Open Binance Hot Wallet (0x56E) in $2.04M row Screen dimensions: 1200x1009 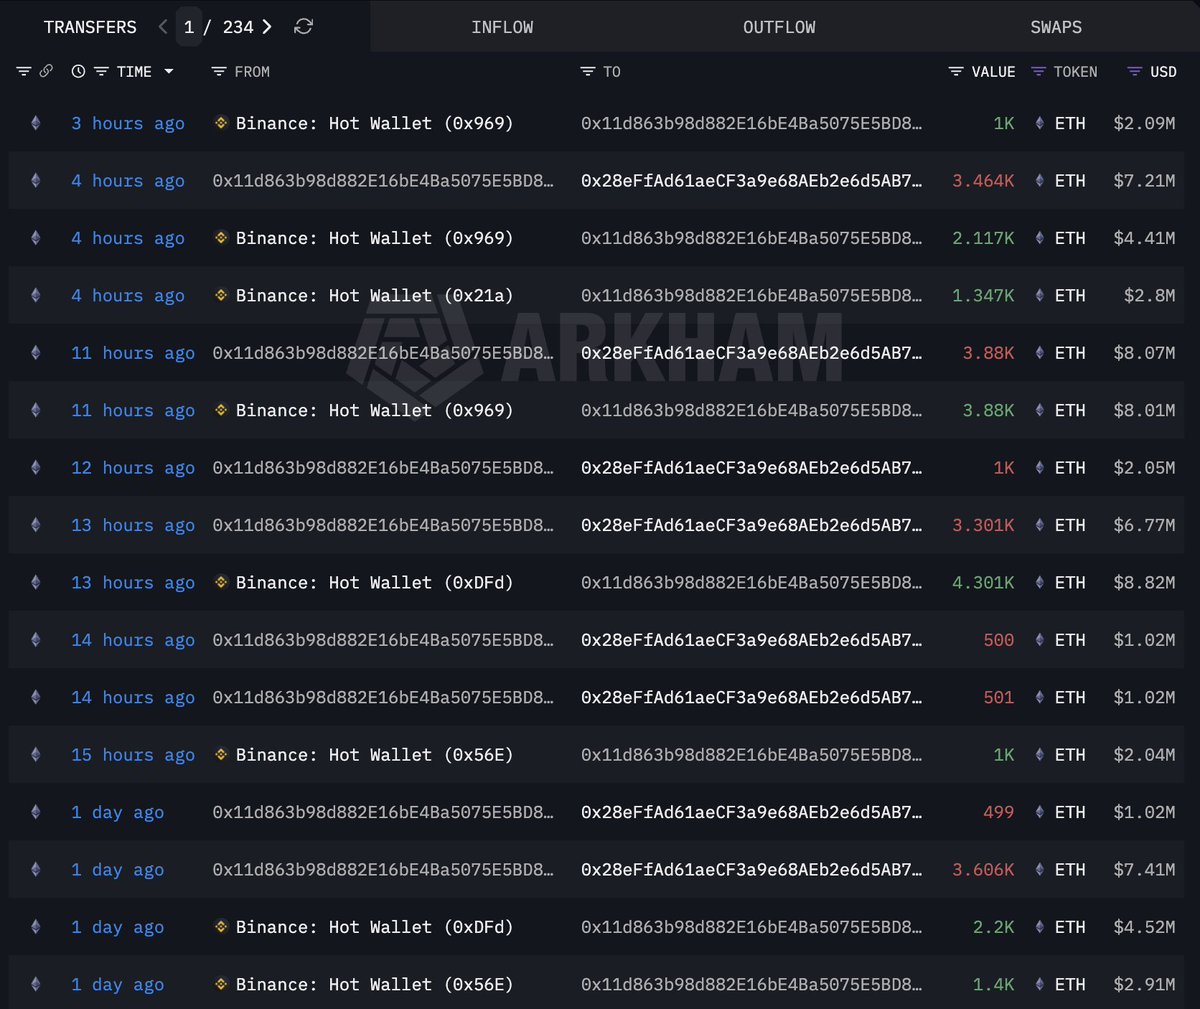(374, 755)
